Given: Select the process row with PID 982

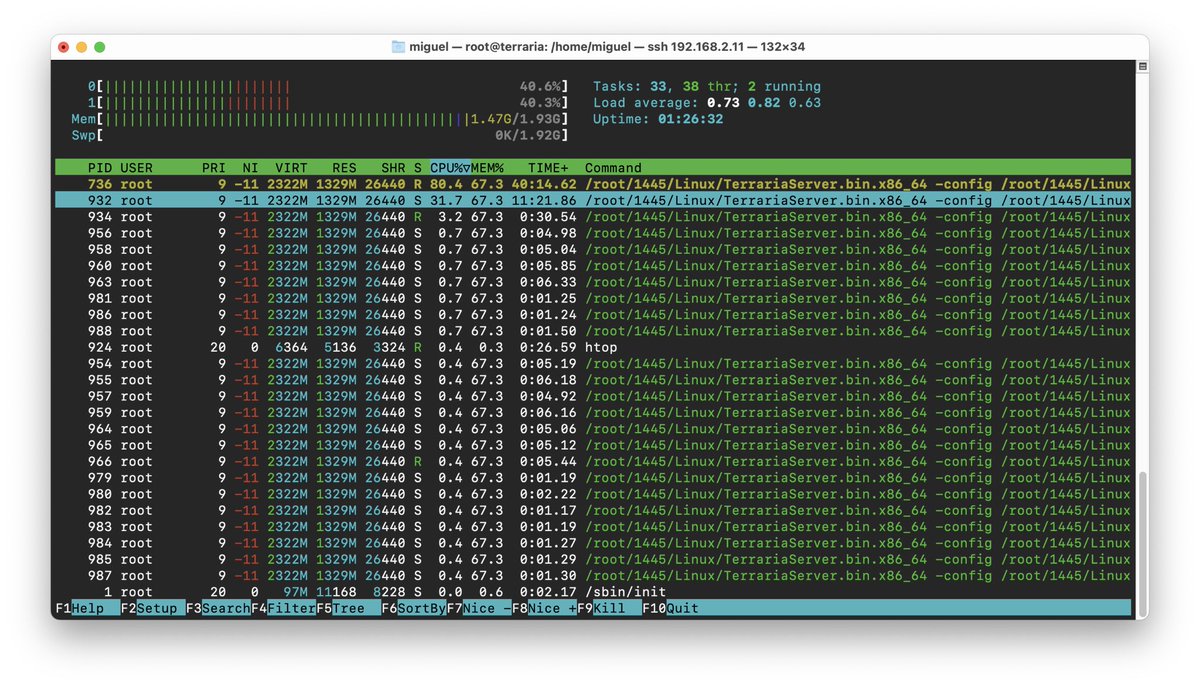Looking at the screenshot, I should [593, 511].
